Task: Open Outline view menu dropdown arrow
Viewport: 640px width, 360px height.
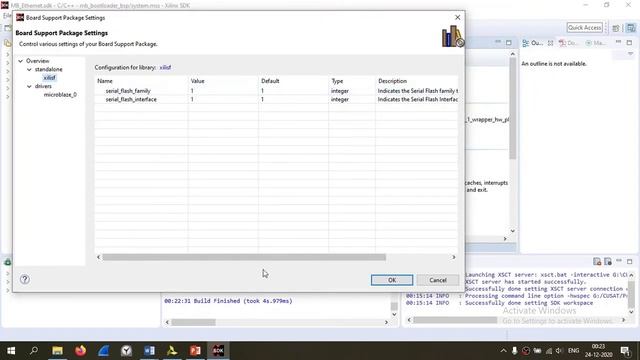Action: [x=630, y=54]
